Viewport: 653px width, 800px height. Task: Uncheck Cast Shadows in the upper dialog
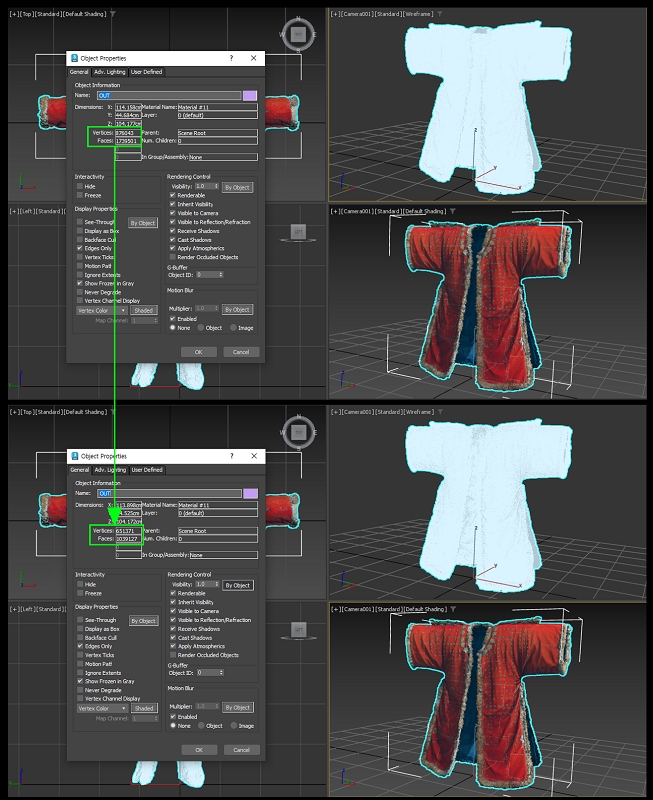(x=172, y=239)
